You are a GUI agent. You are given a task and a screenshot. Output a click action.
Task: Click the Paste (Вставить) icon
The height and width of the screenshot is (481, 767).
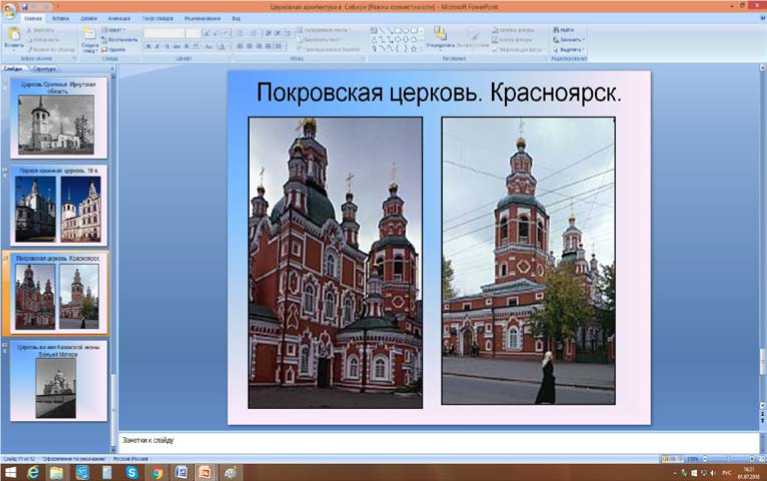click(x=13, y=36)
